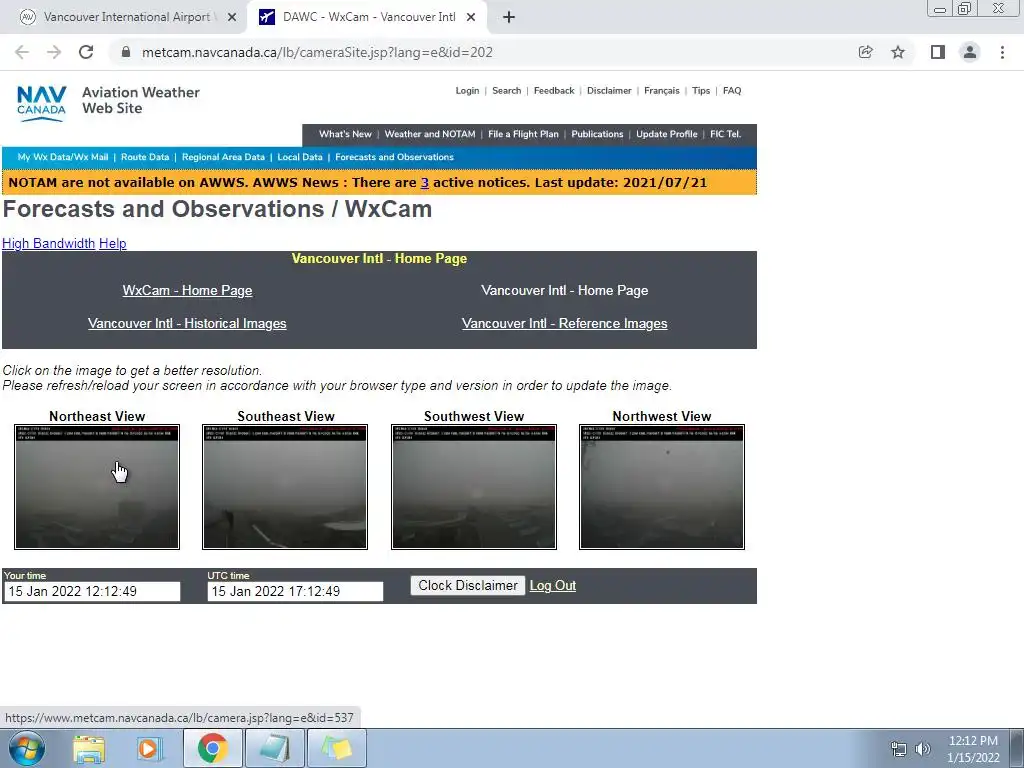Open the browser side panel icon
Screen dimensions: 1024x768
(938, 52)
